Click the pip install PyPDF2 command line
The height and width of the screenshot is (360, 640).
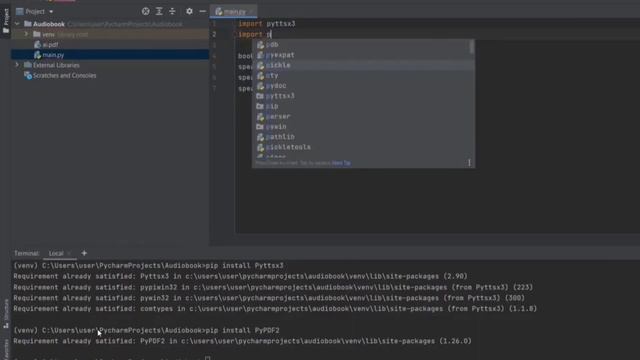pos(147,330)
